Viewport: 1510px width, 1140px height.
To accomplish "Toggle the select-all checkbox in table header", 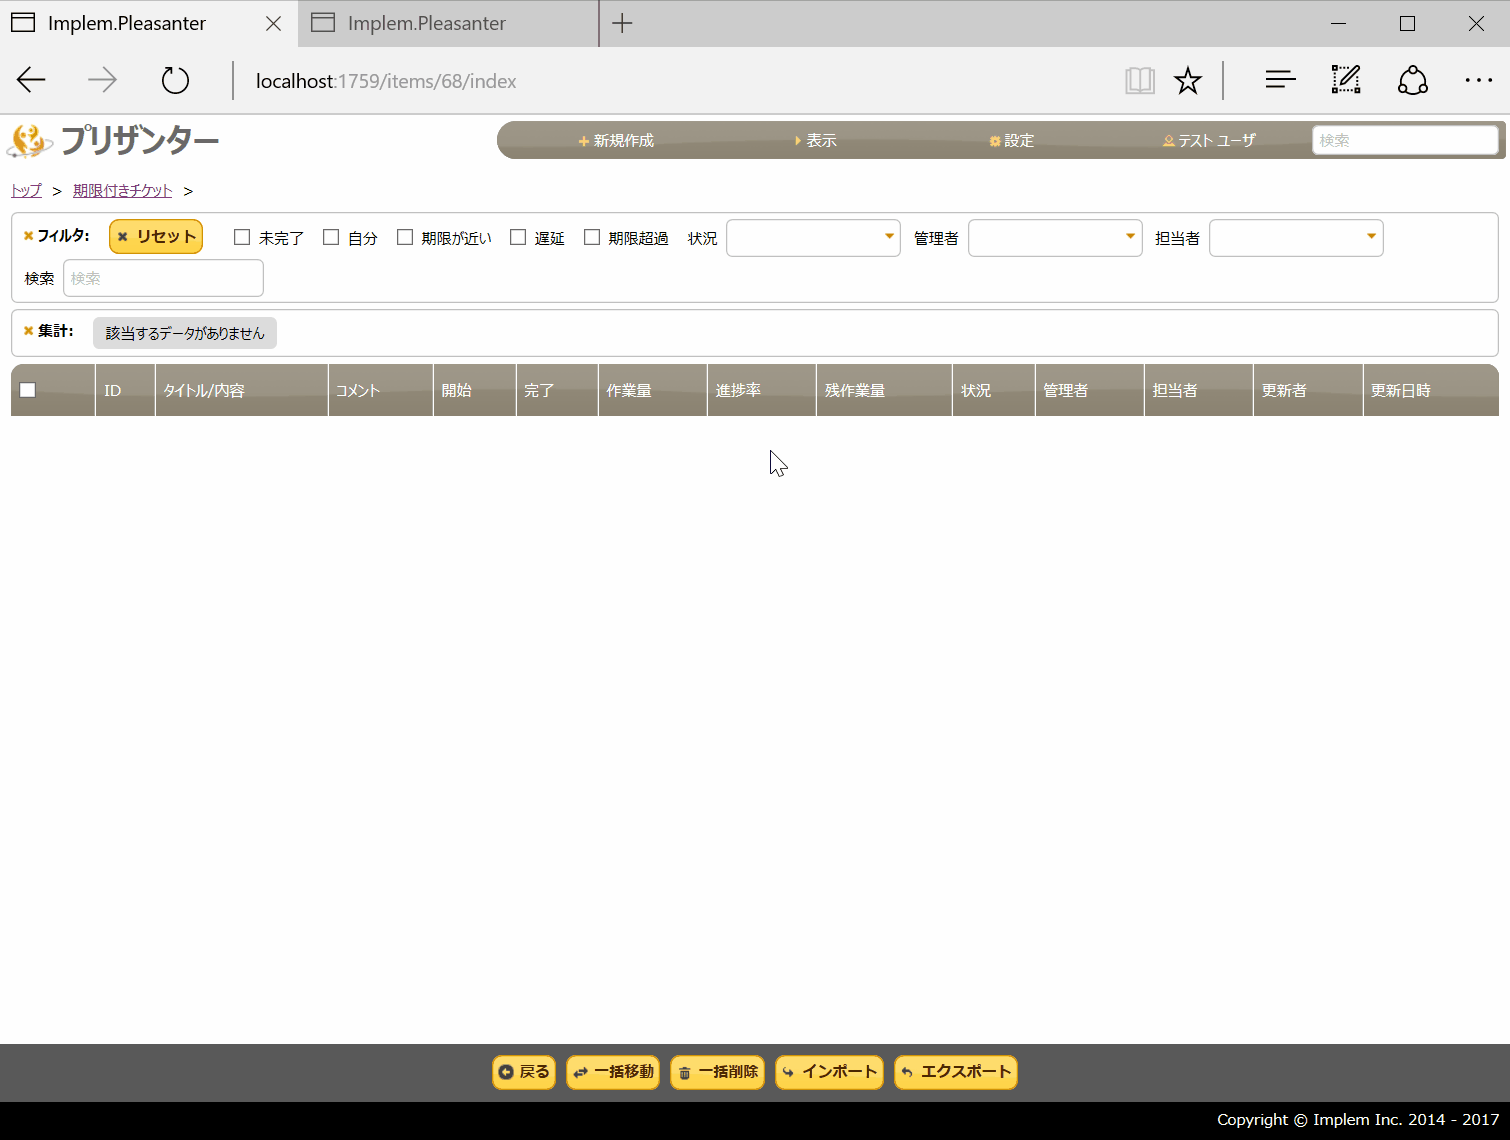I will pyautogui.click(x=28, y=391).
